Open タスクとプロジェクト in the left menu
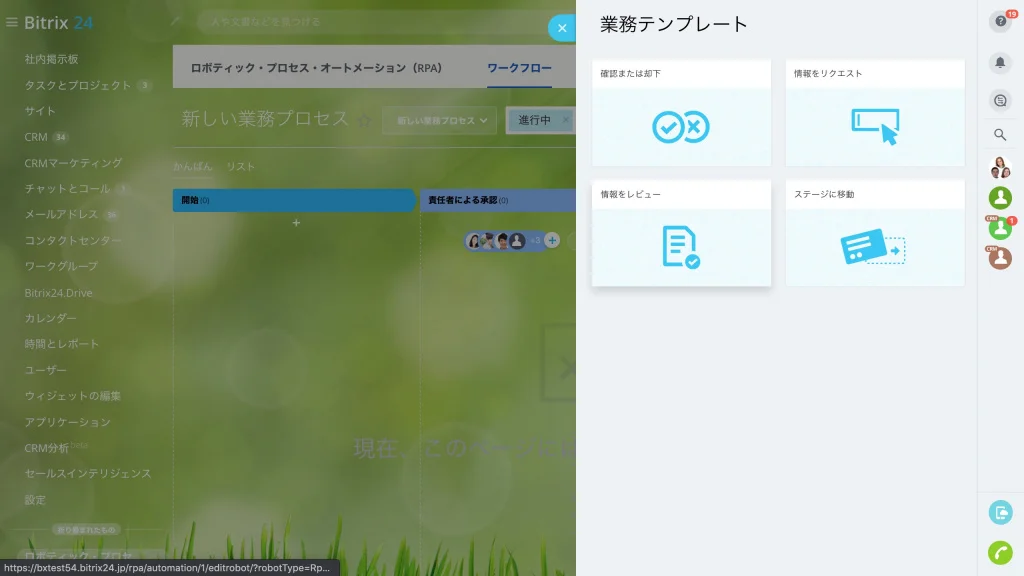 point(78,85)
